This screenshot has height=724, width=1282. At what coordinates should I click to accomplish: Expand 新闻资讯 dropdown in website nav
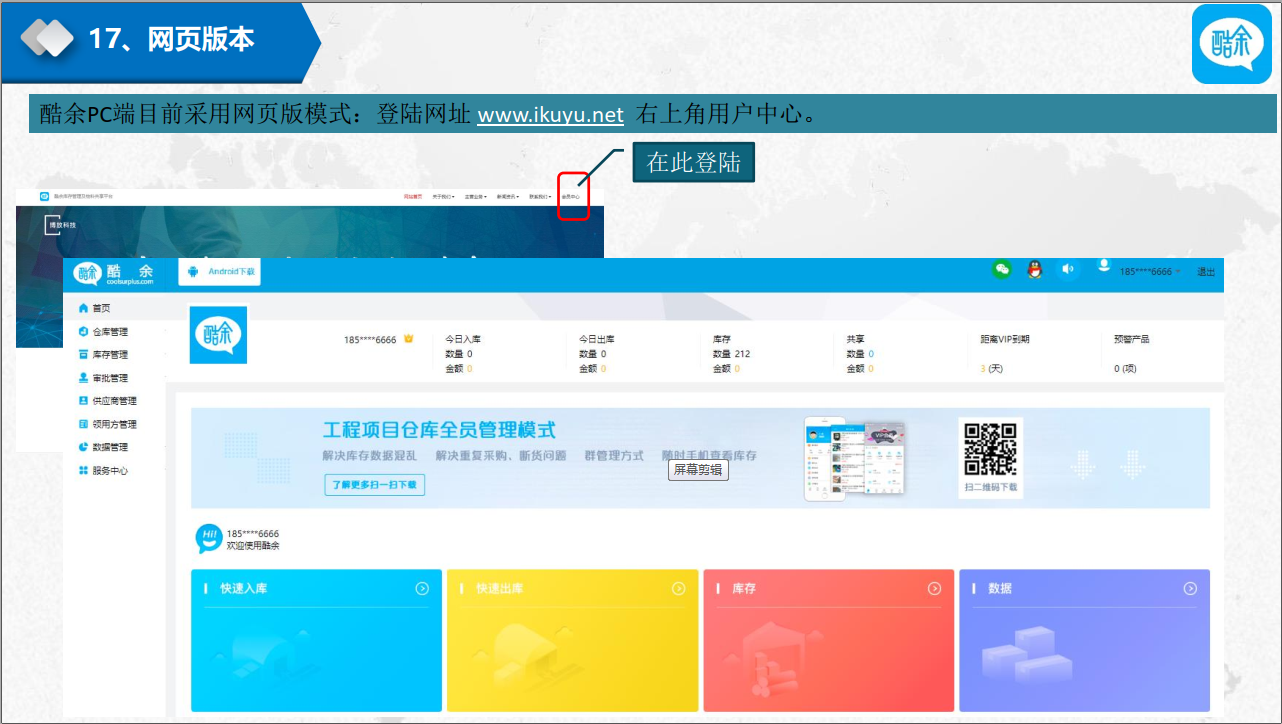tap(508, 197)
